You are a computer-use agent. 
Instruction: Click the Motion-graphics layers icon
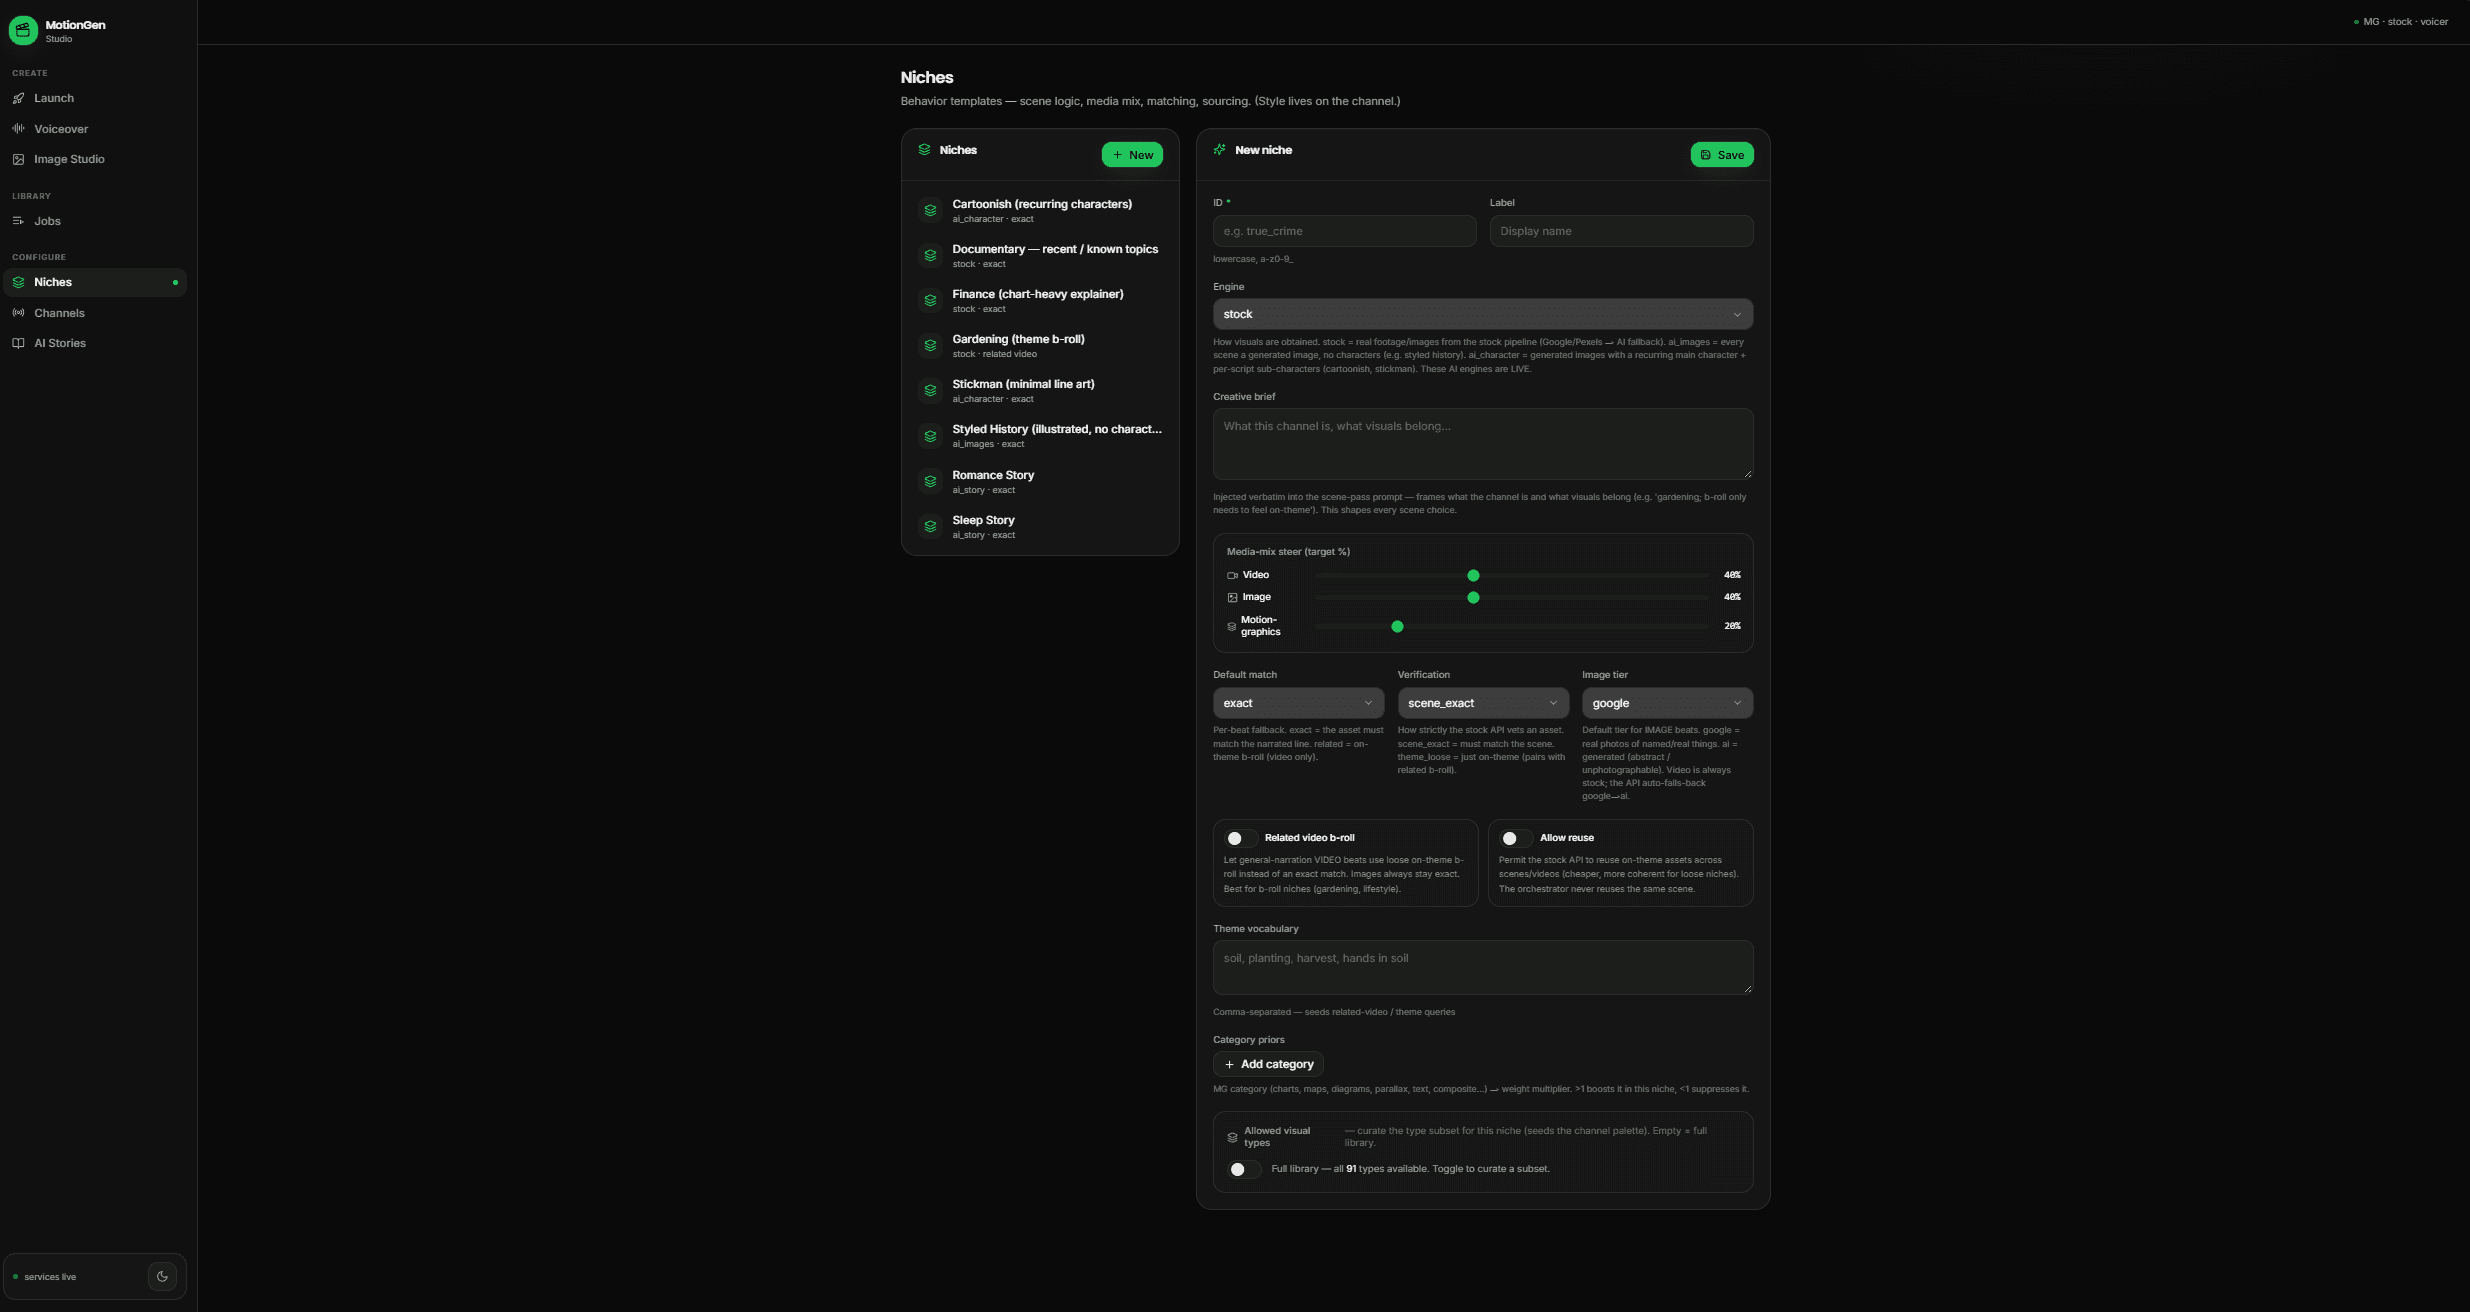click(1232, 626)
